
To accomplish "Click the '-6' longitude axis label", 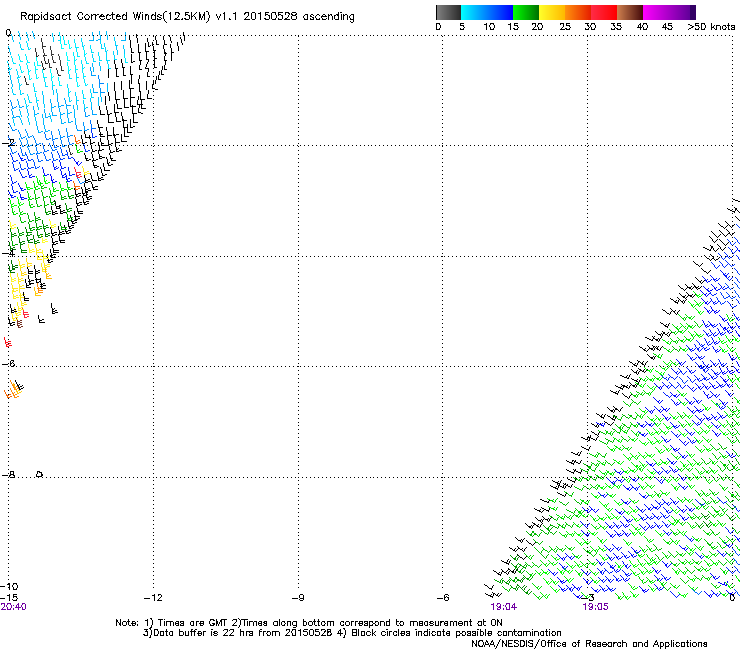I will pyautogui.click(x=443, y=598).
